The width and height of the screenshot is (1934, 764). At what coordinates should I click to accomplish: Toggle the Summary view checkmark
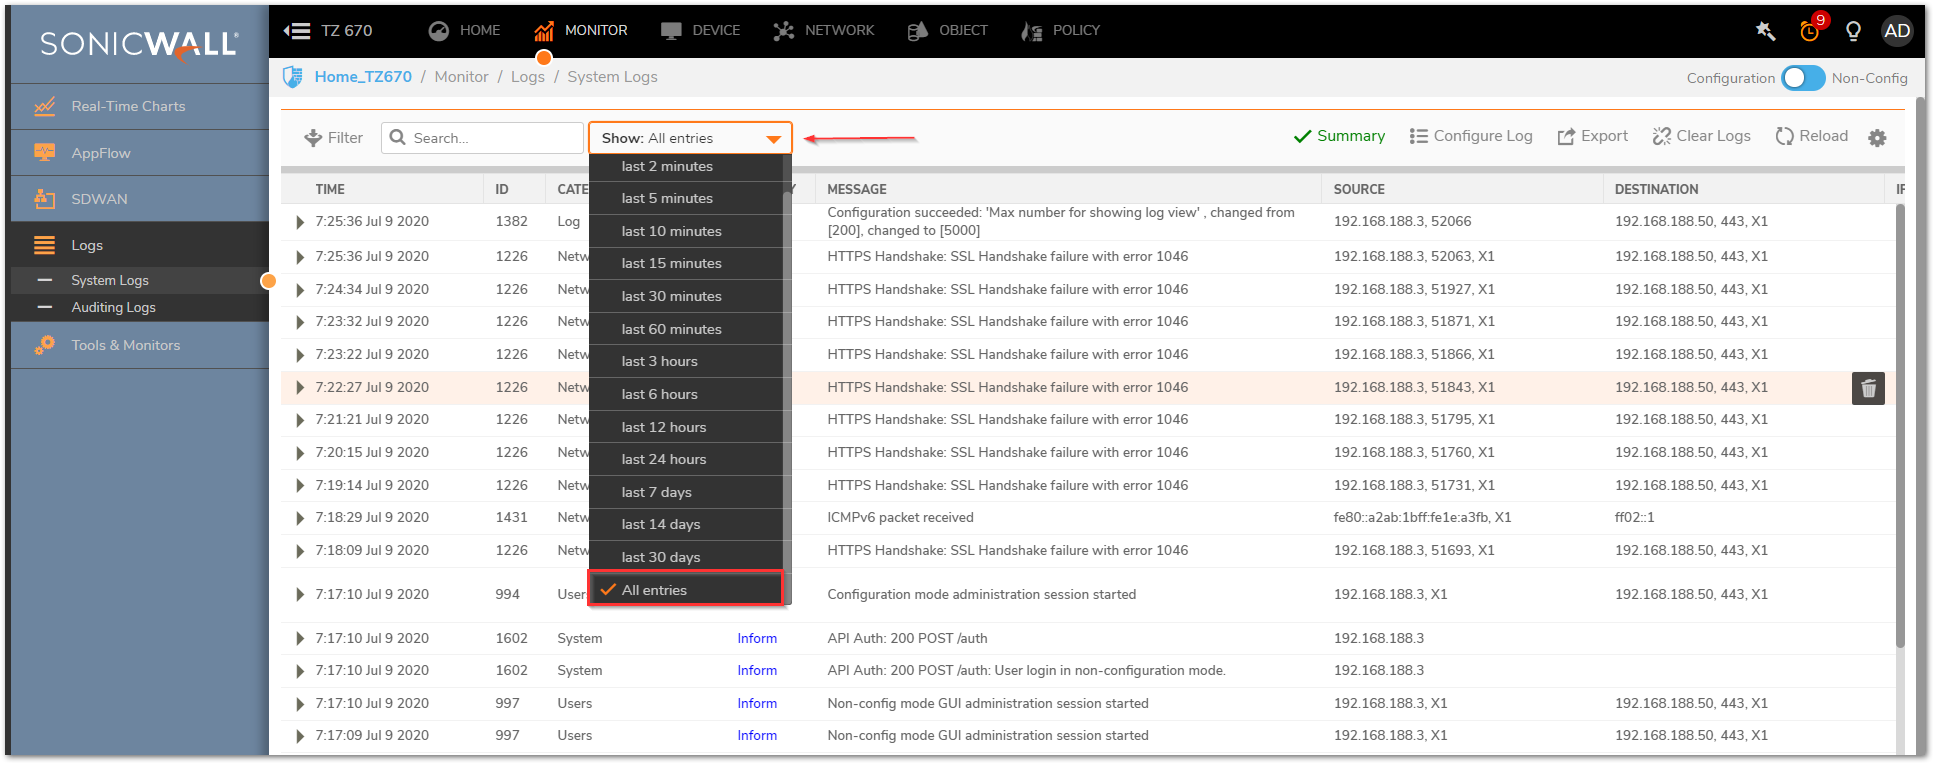(1339, 136)
